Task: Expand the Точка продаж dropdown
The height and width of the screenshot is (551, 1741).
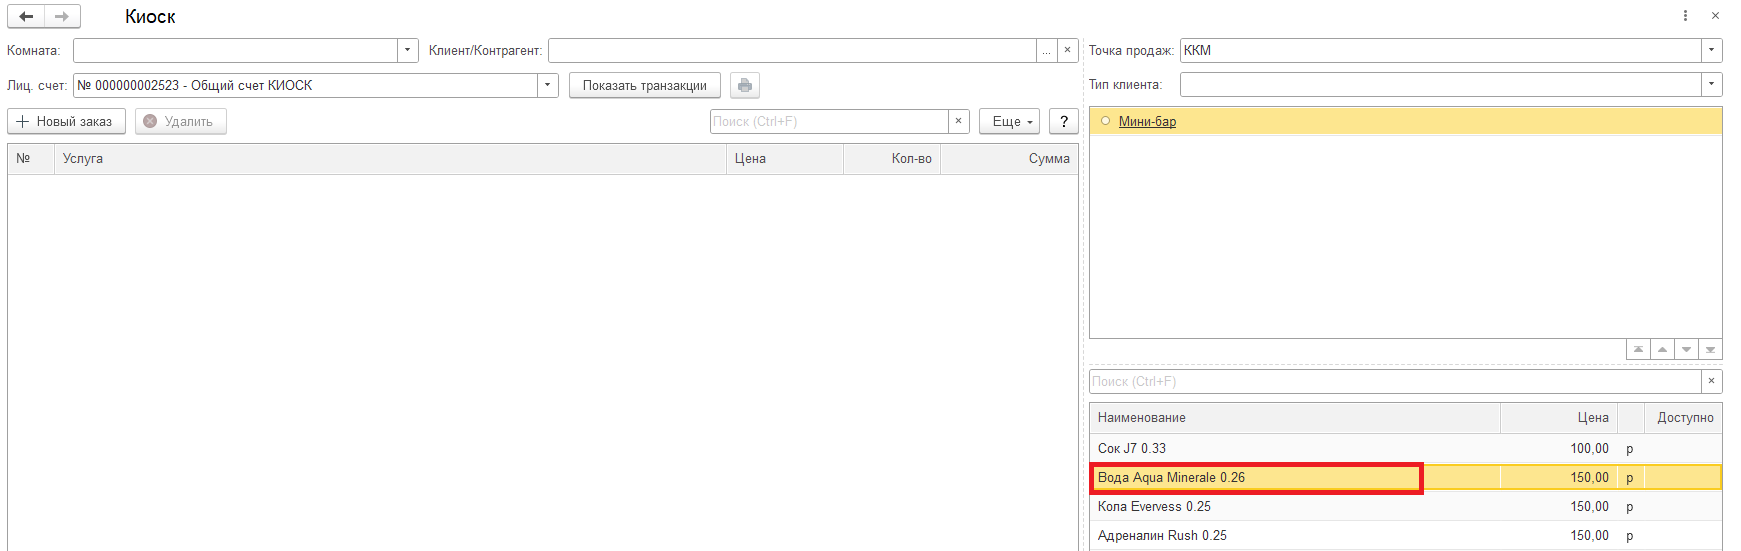Action: [x=1711, y=50]
